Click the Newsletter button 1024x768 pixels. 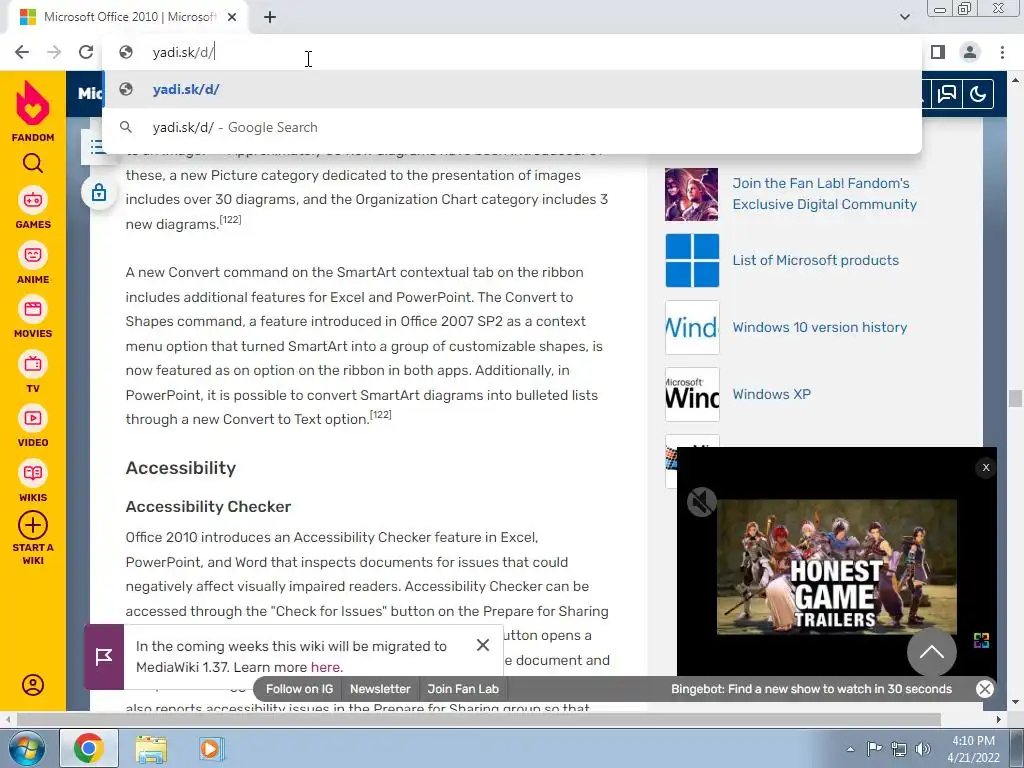380,689
